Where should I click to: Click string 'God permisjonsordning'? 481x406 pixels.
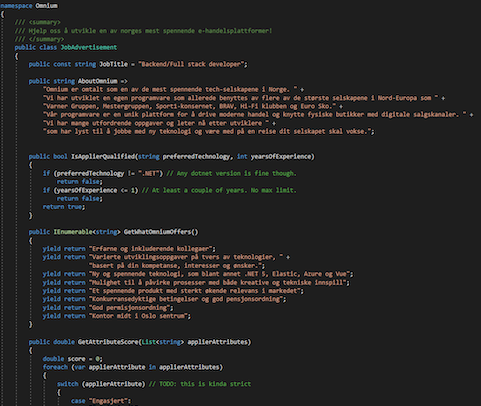coord(129,307)
